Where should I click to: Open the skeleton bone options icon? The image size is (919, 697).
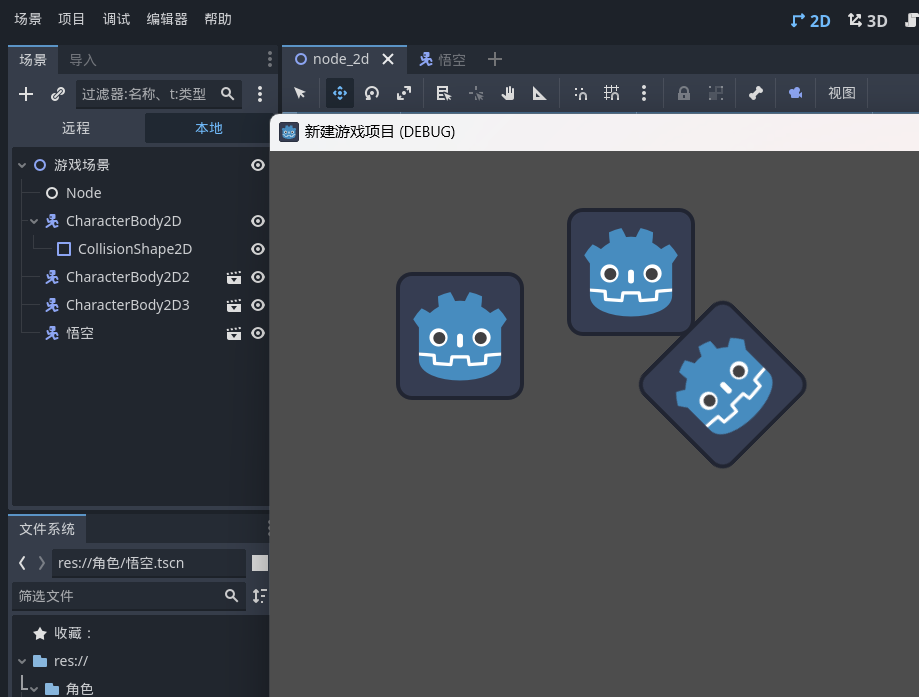coord(756,93)
